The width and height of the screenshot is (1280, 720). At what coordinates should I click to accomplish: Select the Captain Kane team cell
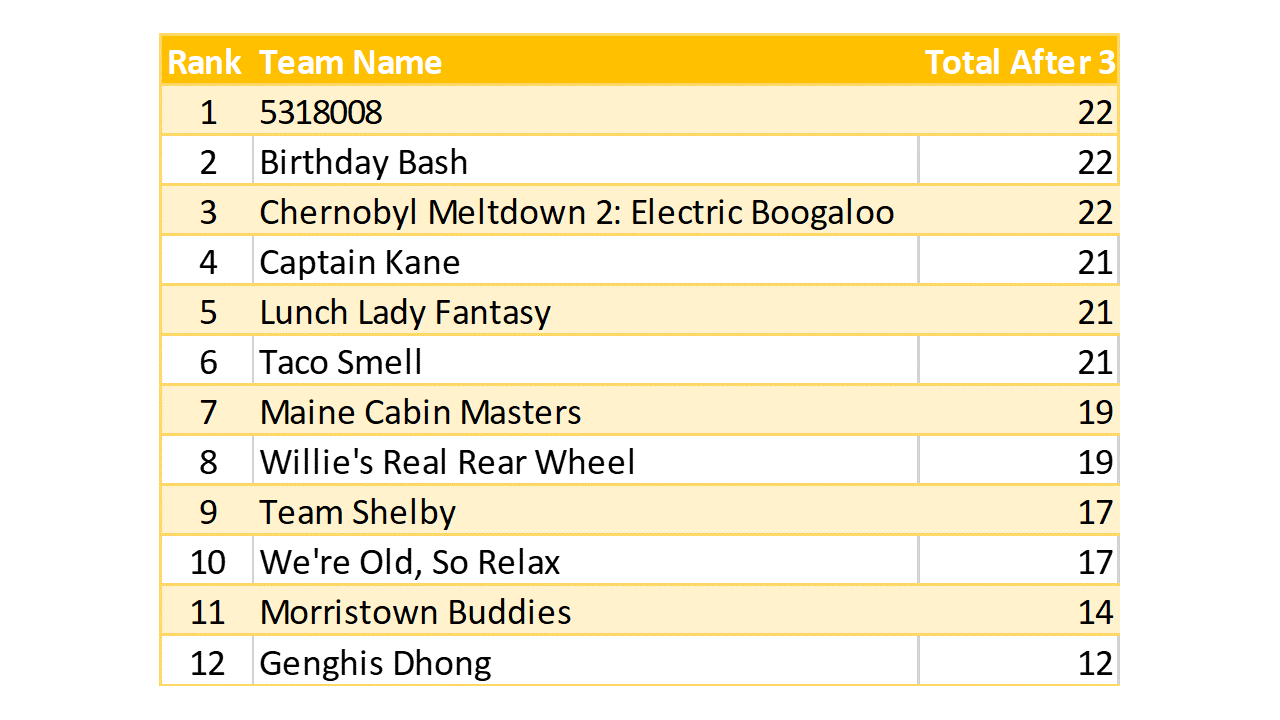coord(360,262)
